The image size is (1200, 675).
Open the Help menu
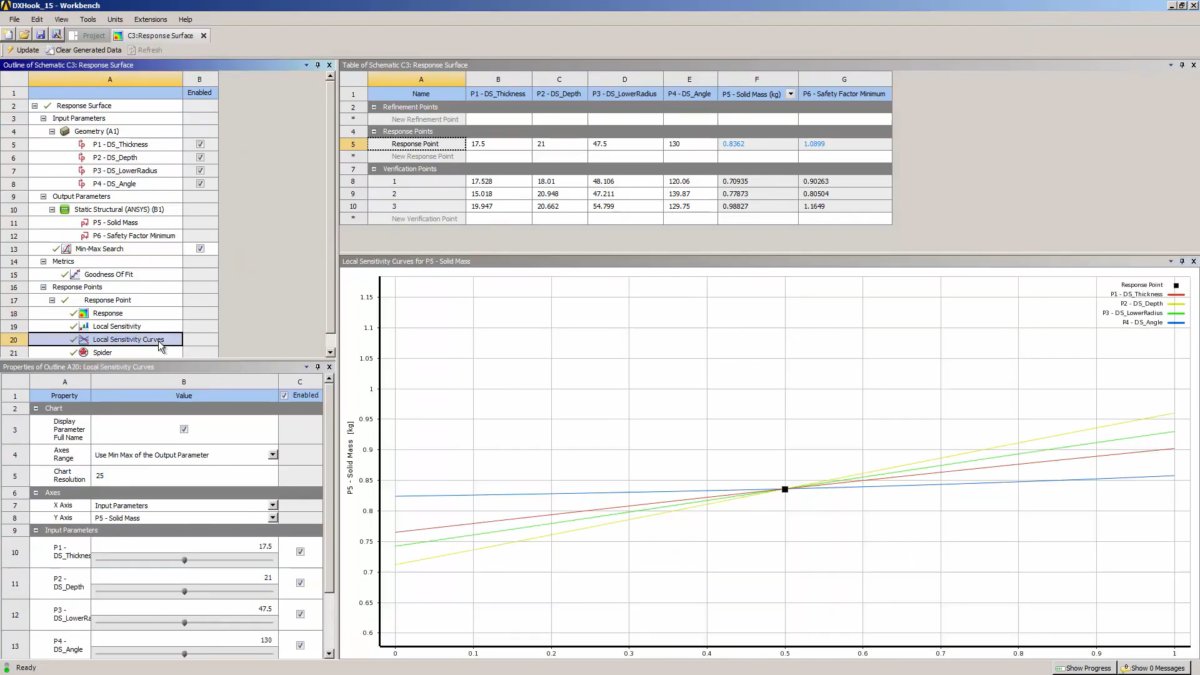(185, 19)
